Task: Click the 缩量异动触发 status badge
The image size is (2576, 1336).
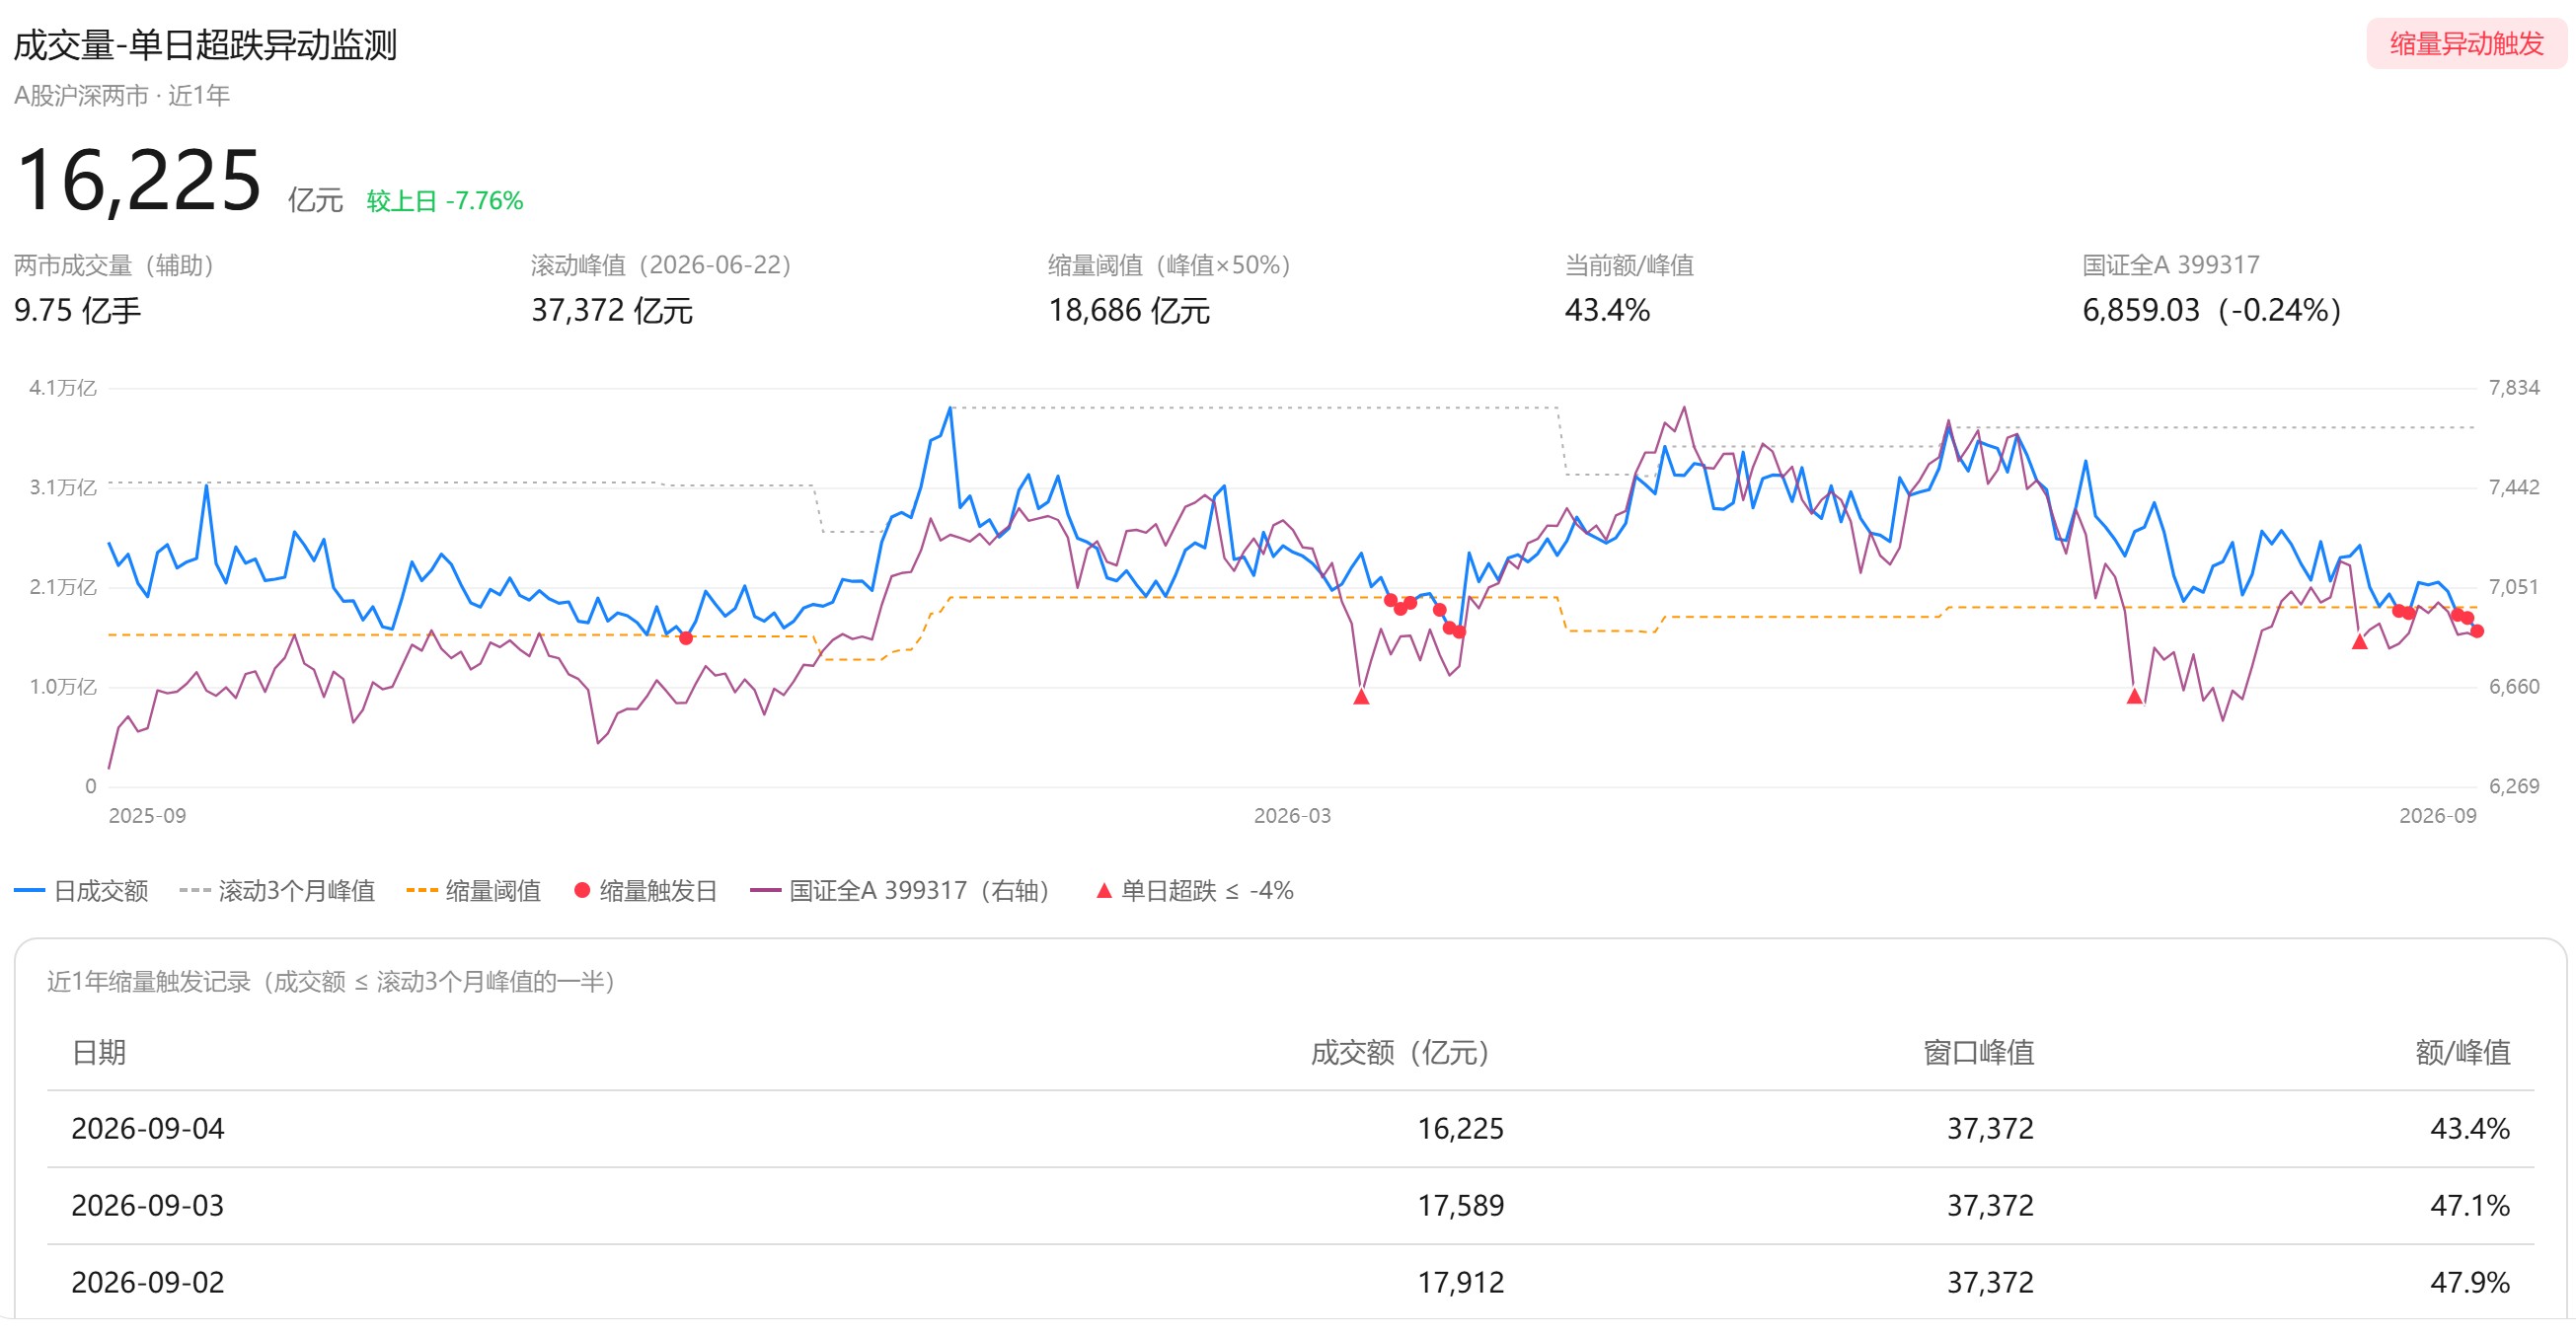Action: 2466,44
